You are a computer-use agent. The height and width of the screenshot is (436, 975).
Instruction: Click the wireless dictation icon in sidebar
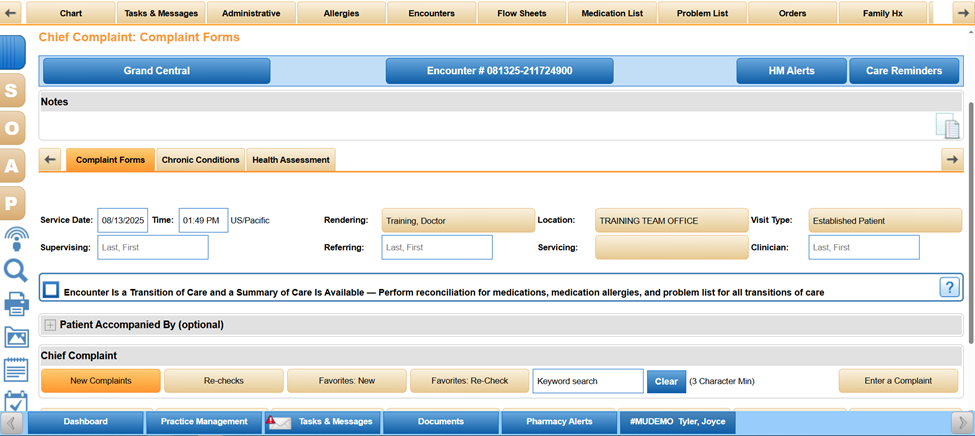pos(15,238)
